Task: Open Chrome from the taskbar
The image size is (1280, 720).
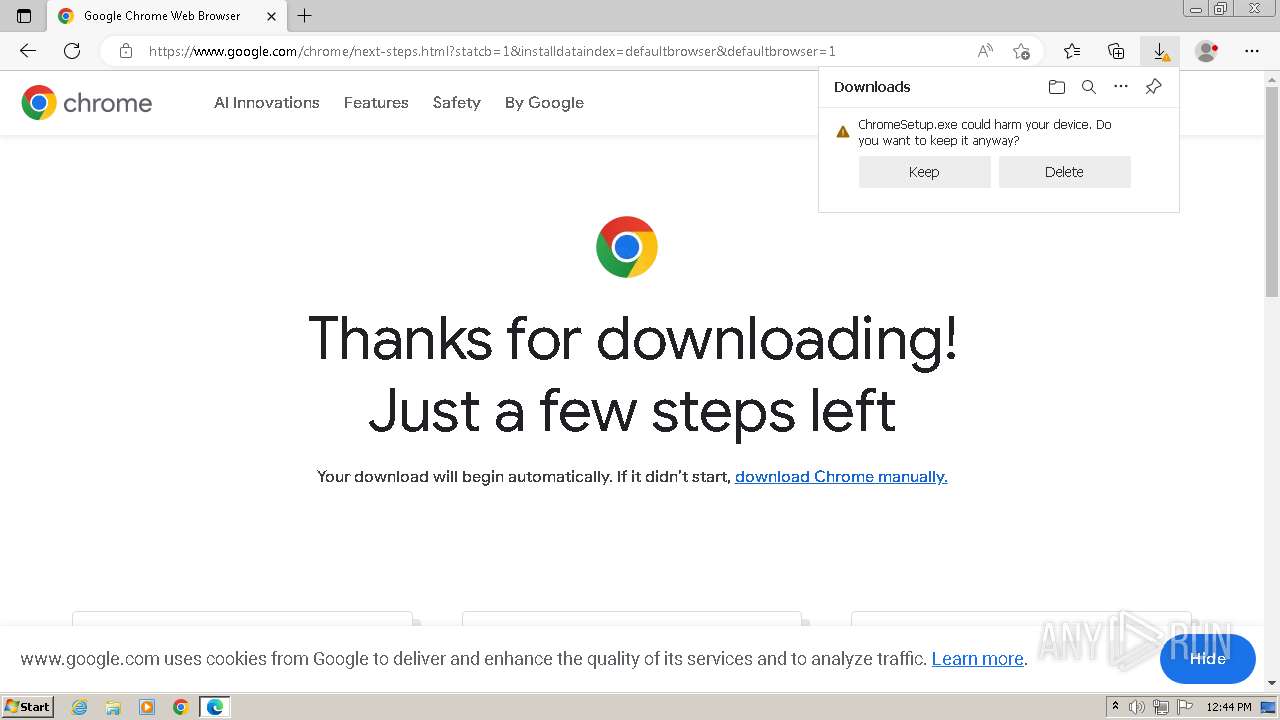Action: coord(181,707)
